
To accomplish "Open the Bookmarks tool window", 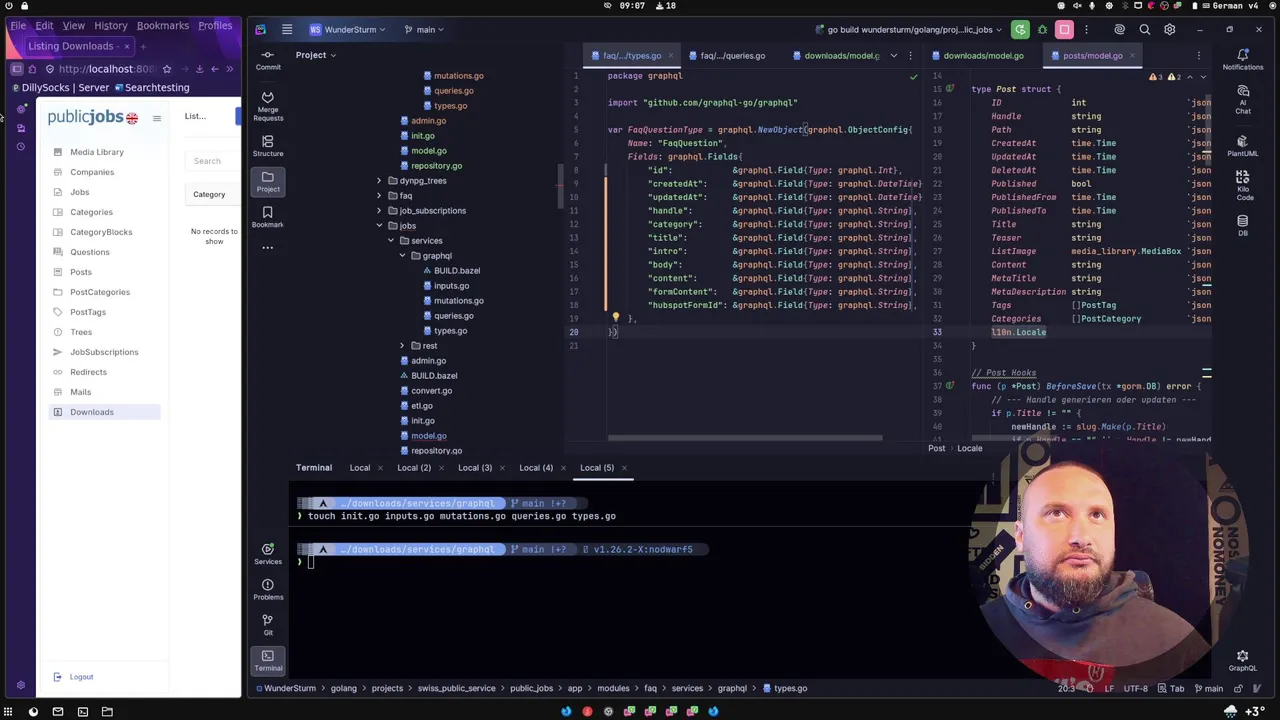I will point(267,217).
